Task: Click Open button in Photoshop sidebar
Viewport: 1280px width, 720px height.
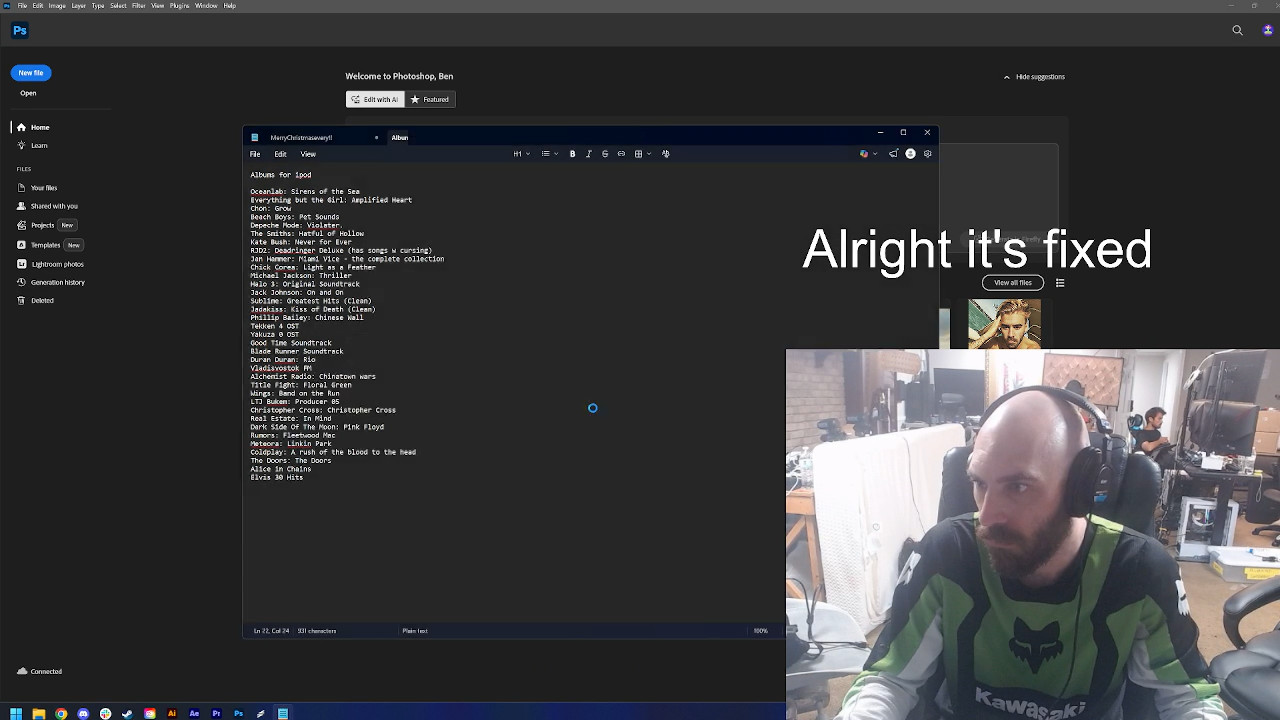Action: [28, 93]
